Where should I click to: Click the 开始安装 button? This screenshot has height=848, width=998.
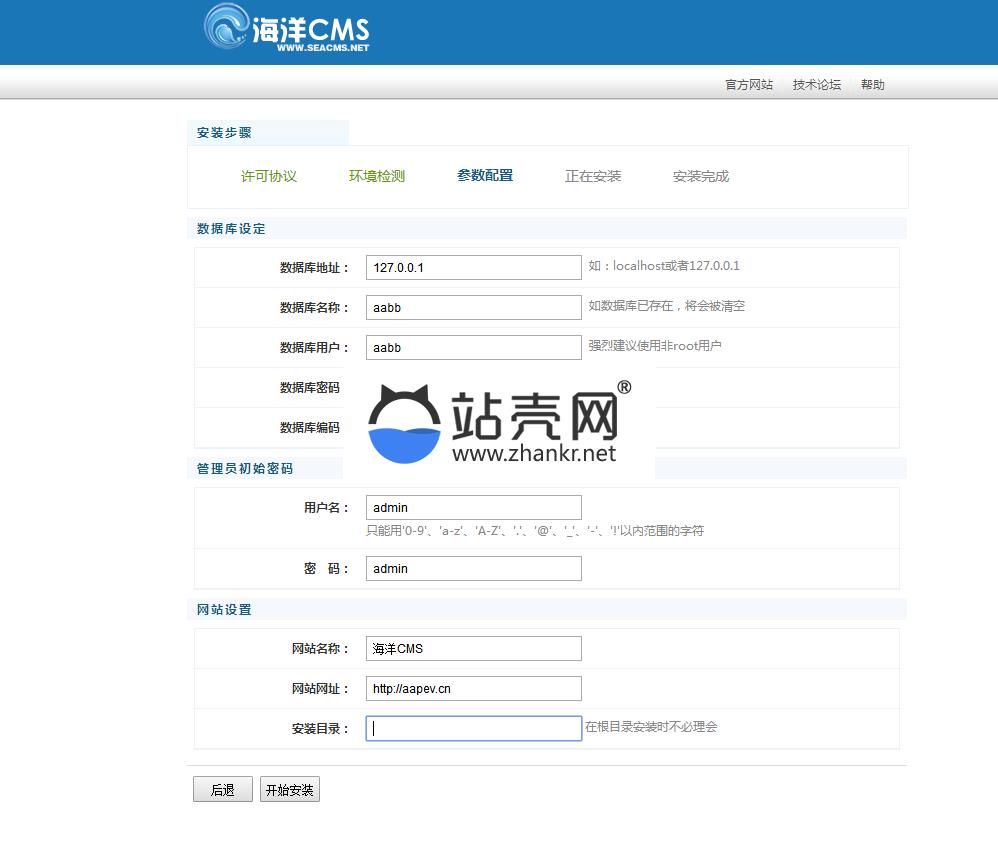pos(290,789)
